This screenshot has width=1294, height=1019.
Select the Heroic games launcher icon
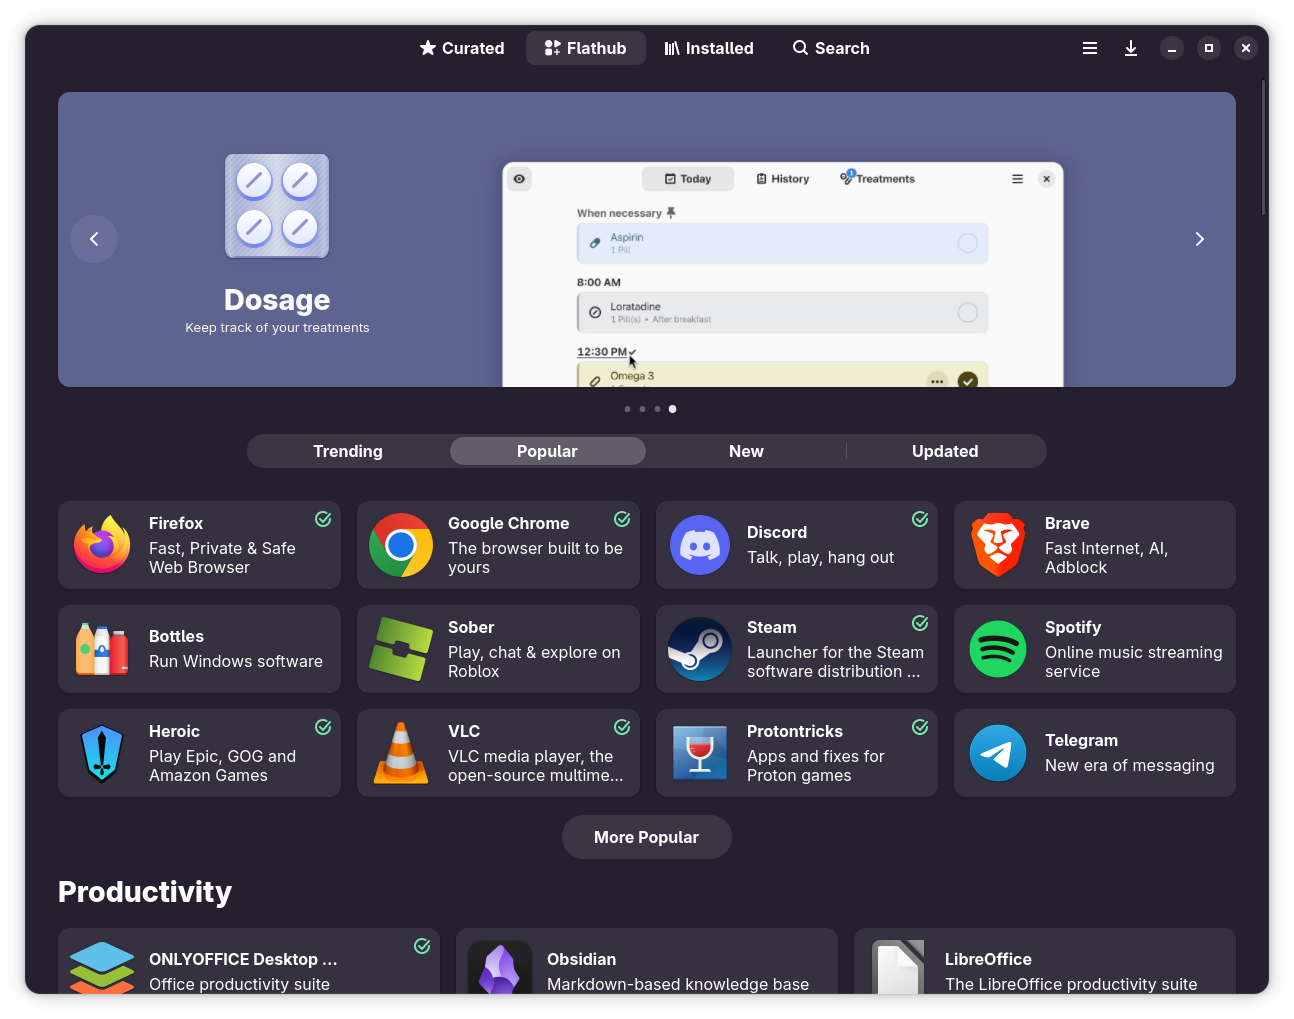click(102, 753)
